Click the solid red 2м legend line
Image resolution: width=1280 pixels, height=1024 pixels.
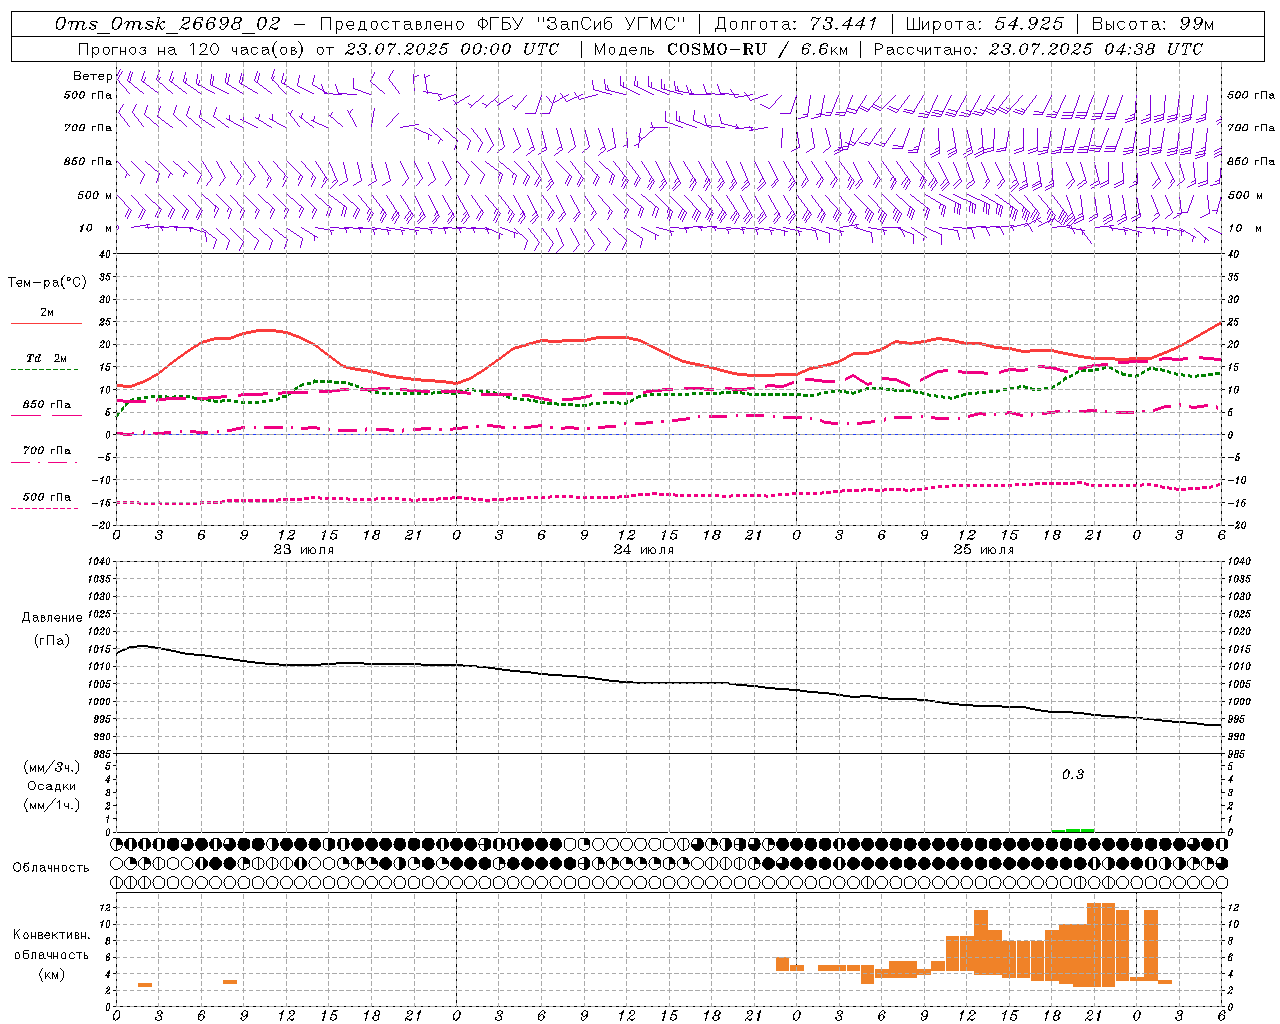pyautogui.click(x=46, y=323)
